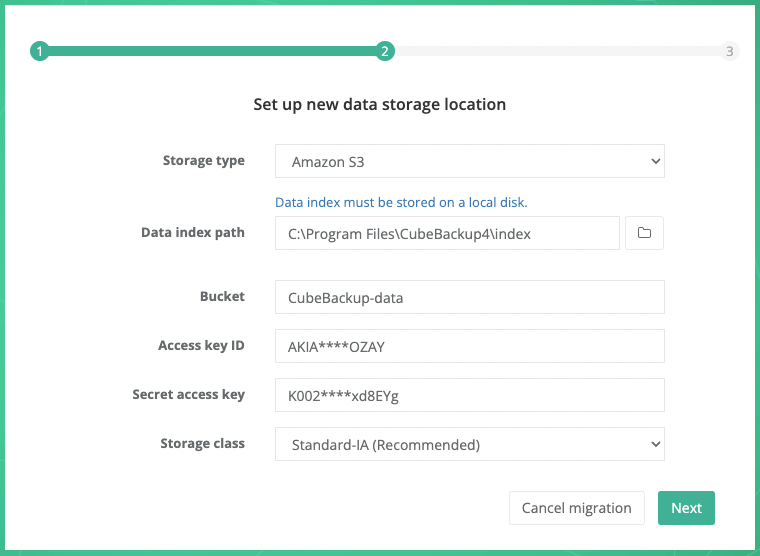Jump to step 3 circle marker
Screen dimensions: 760x556
tap(730, 51)
